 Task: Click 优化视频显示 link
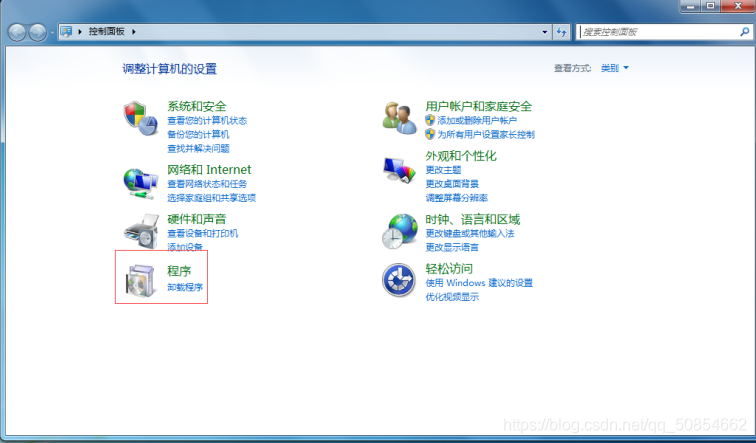click(452, 297)
